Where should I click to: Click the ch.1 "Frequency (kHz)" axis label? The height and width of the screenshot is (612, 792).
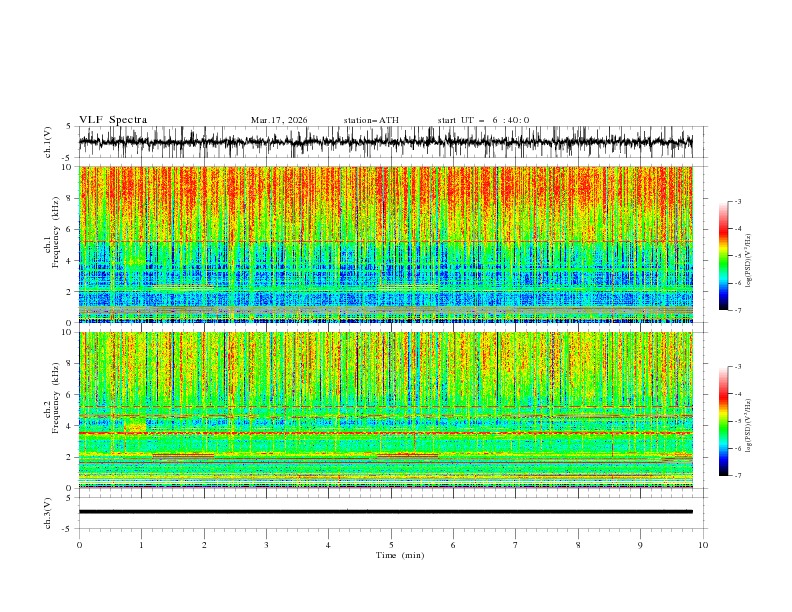click(x=56, y=233)
